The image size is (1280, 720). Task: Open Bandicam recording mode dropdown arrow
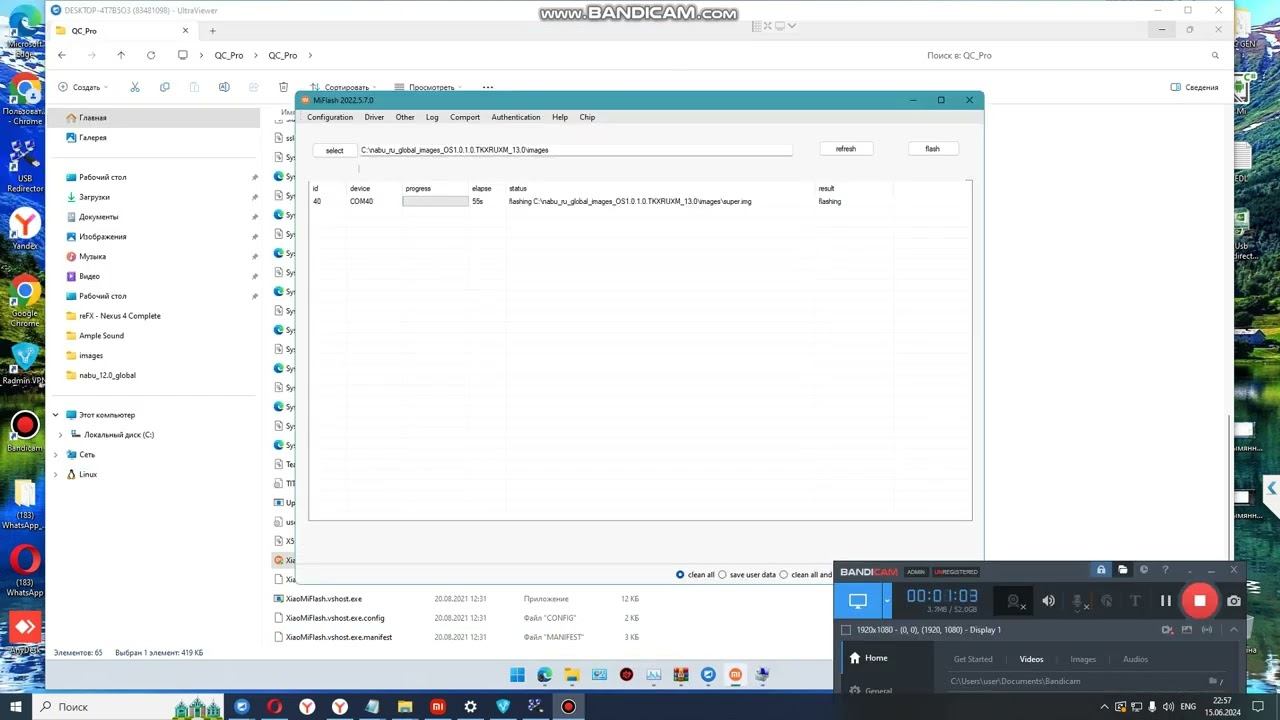click(887, 601)
